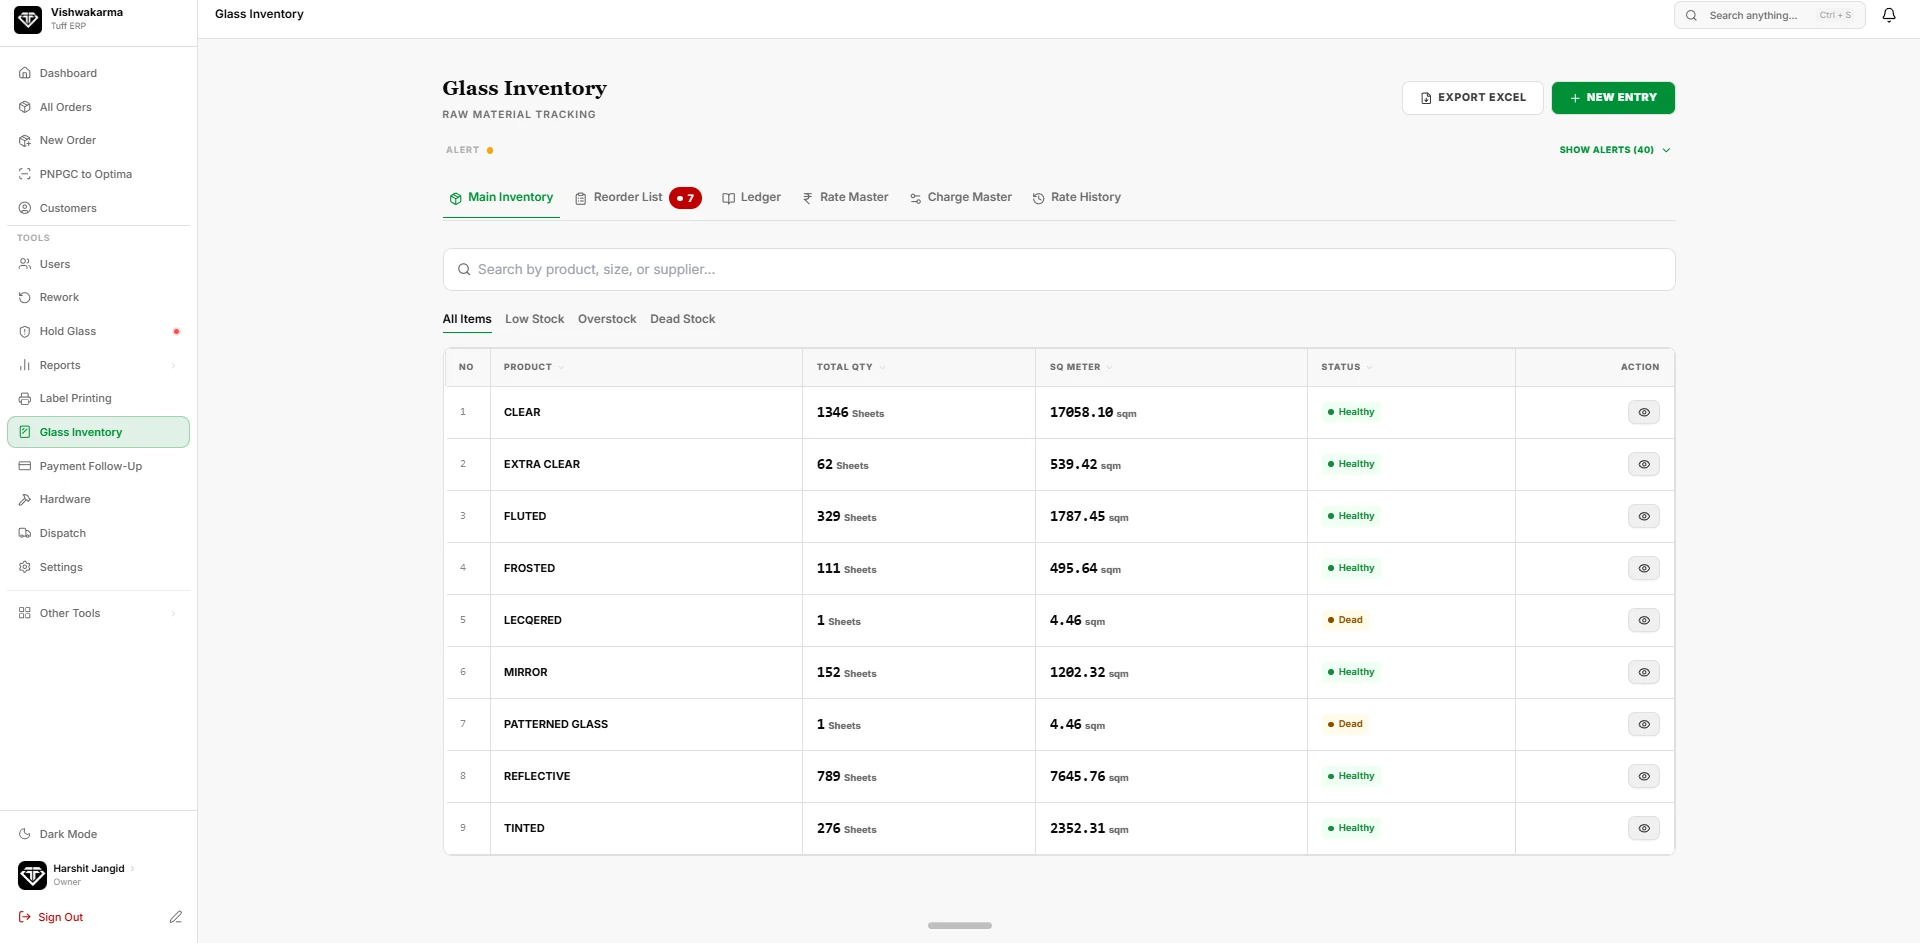Open notifications bell icon
The image size is (1920, 943).
tap(1889, 15)
